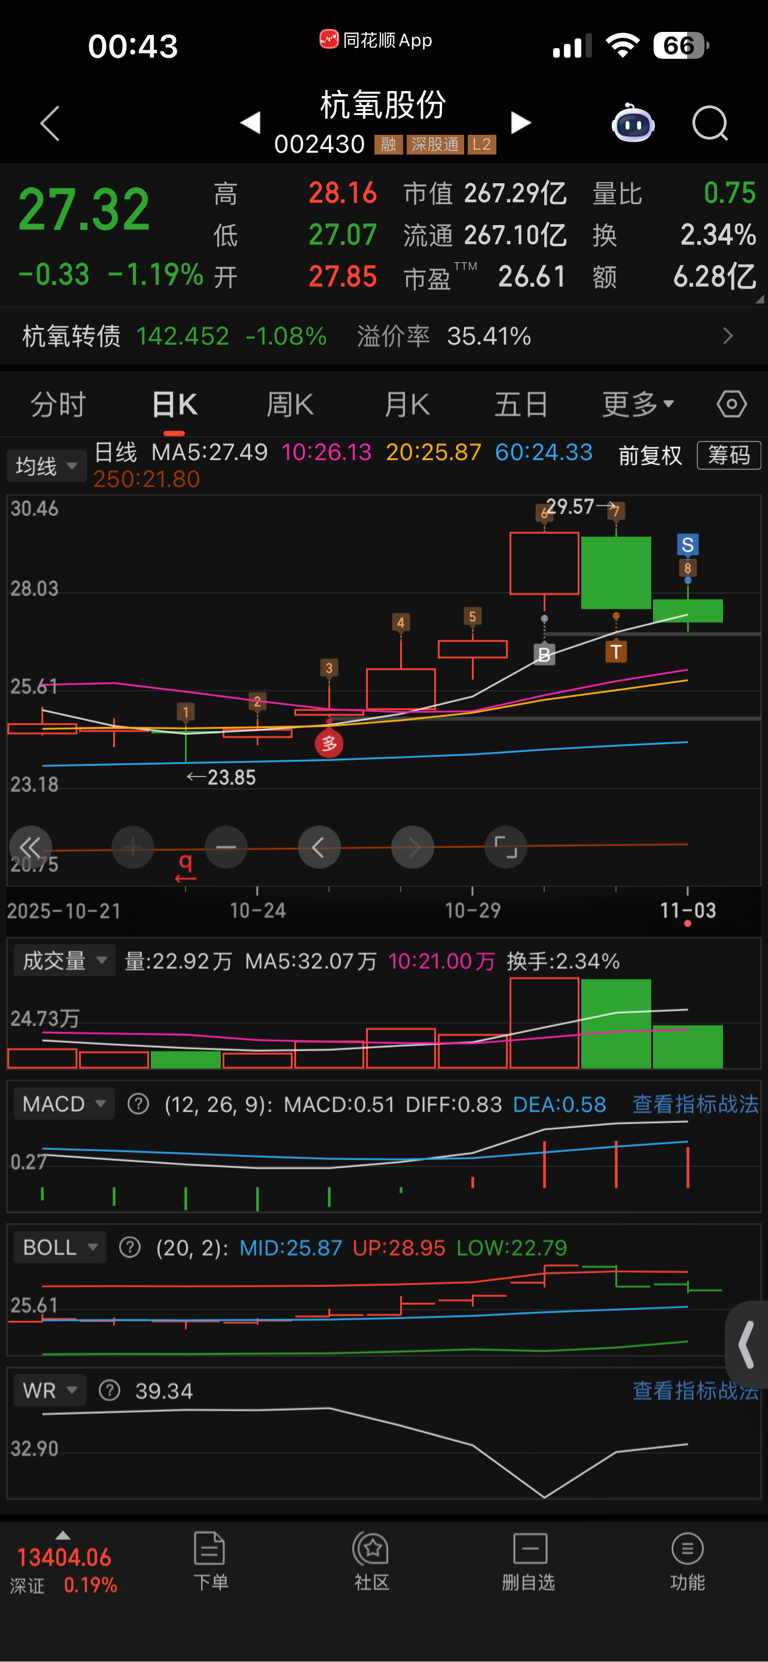Tap the blue S sell marker
Image resolution: width=768 pixels, height=1662 pixels.
coord(687,545)
